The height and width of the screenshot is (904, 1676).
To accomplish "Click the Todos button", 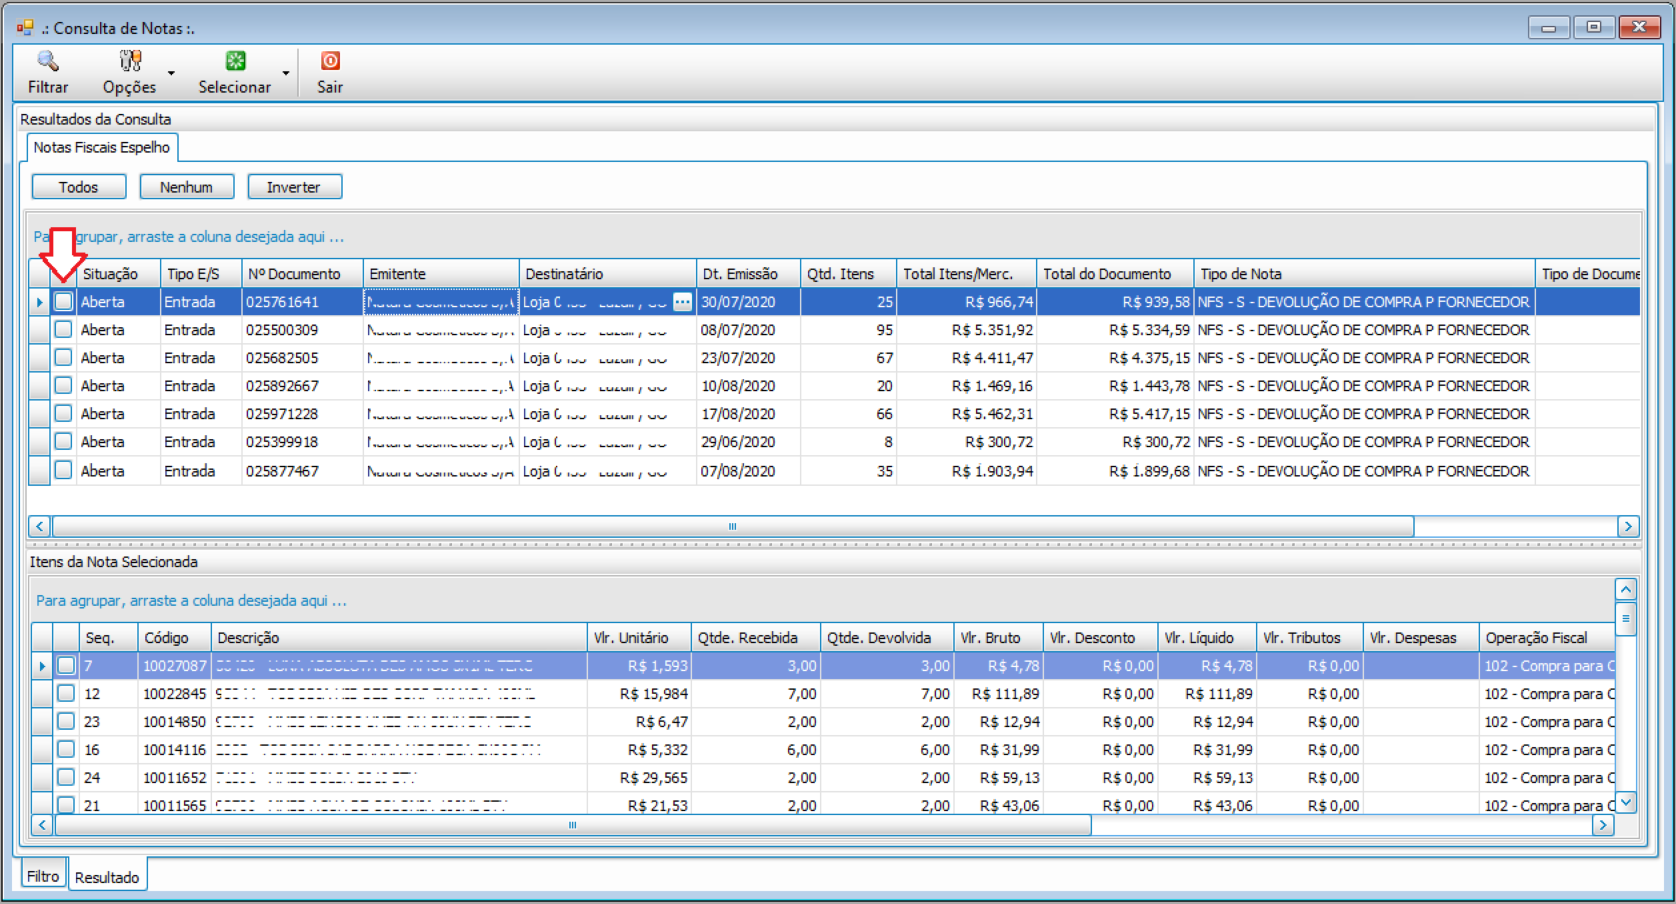I will (79, 187).
